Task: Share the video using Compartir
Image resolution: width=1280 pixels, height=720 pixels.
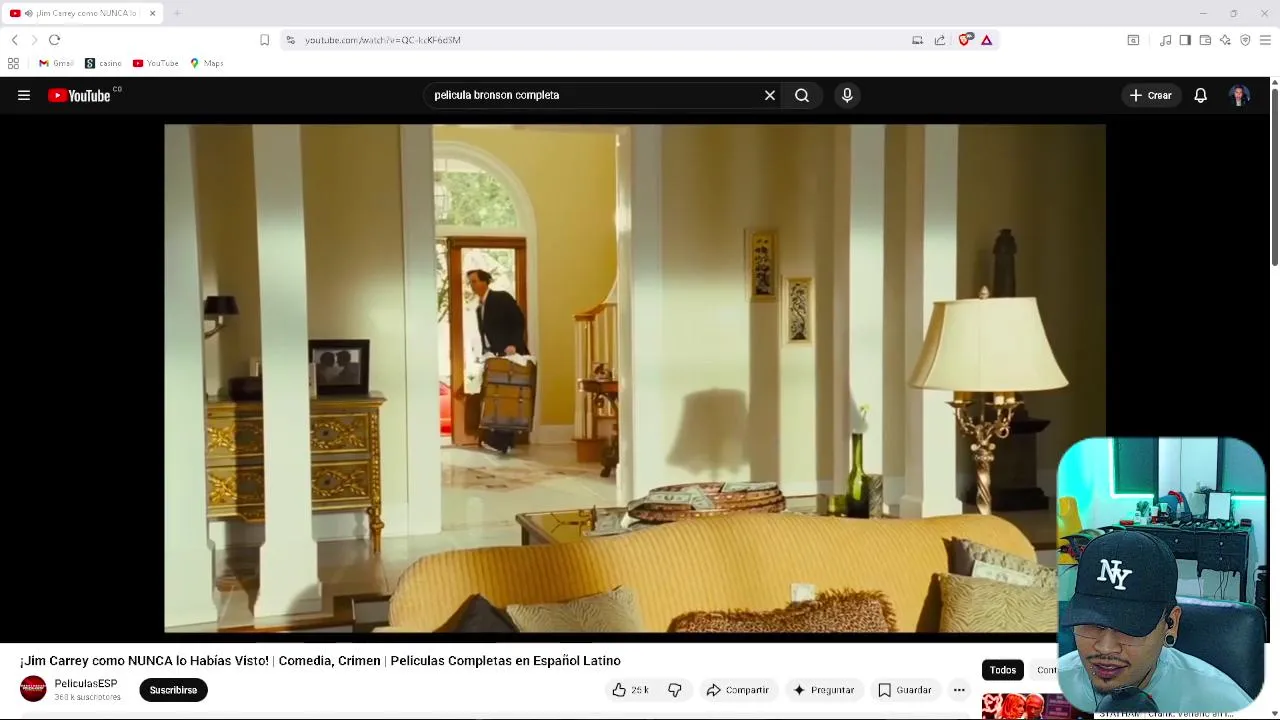Action: pos(737,690)
